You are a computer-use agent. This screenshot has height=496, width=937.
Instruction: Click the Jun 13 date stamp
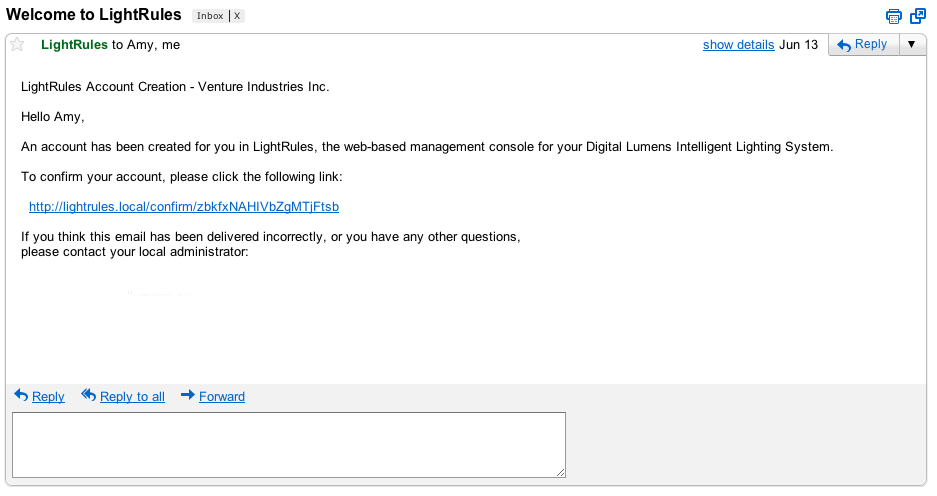(x=798, y=45)
